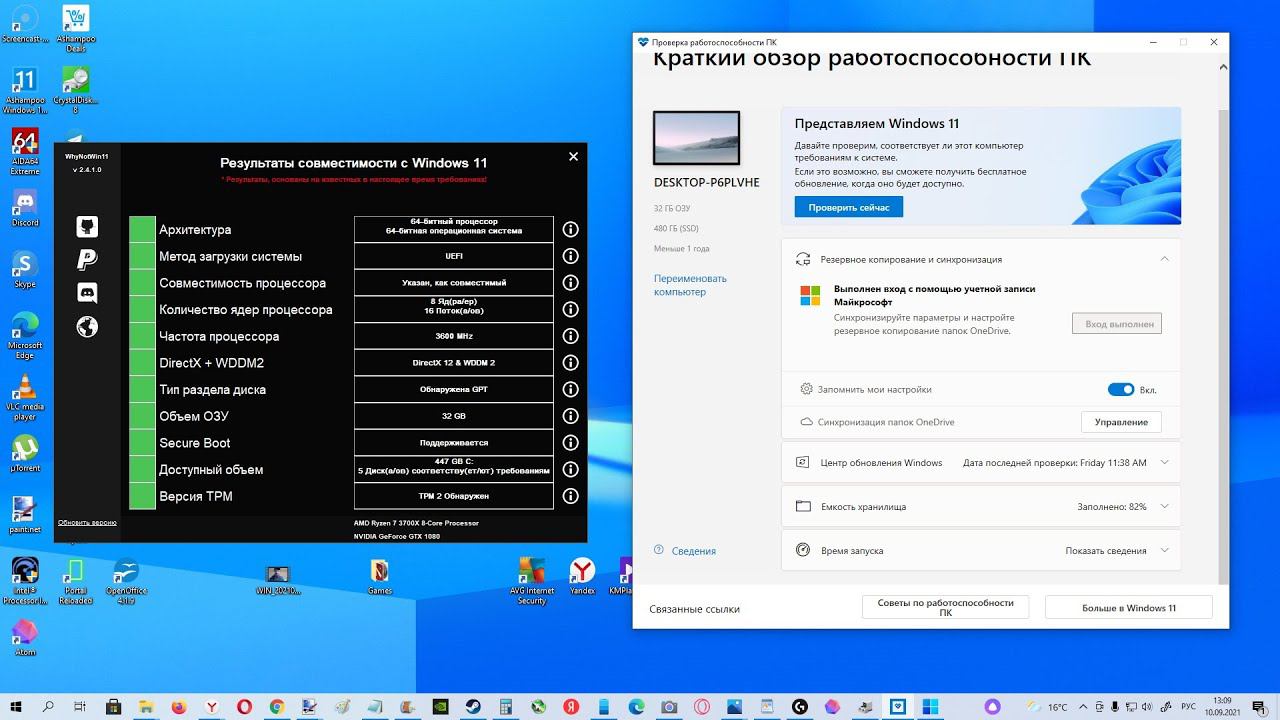This screenshot has width=1280, height=720.
Task: Click the PC wallpaper thumbnail above DESKTOP-P6PLVHE
Action: click(696, 138)
